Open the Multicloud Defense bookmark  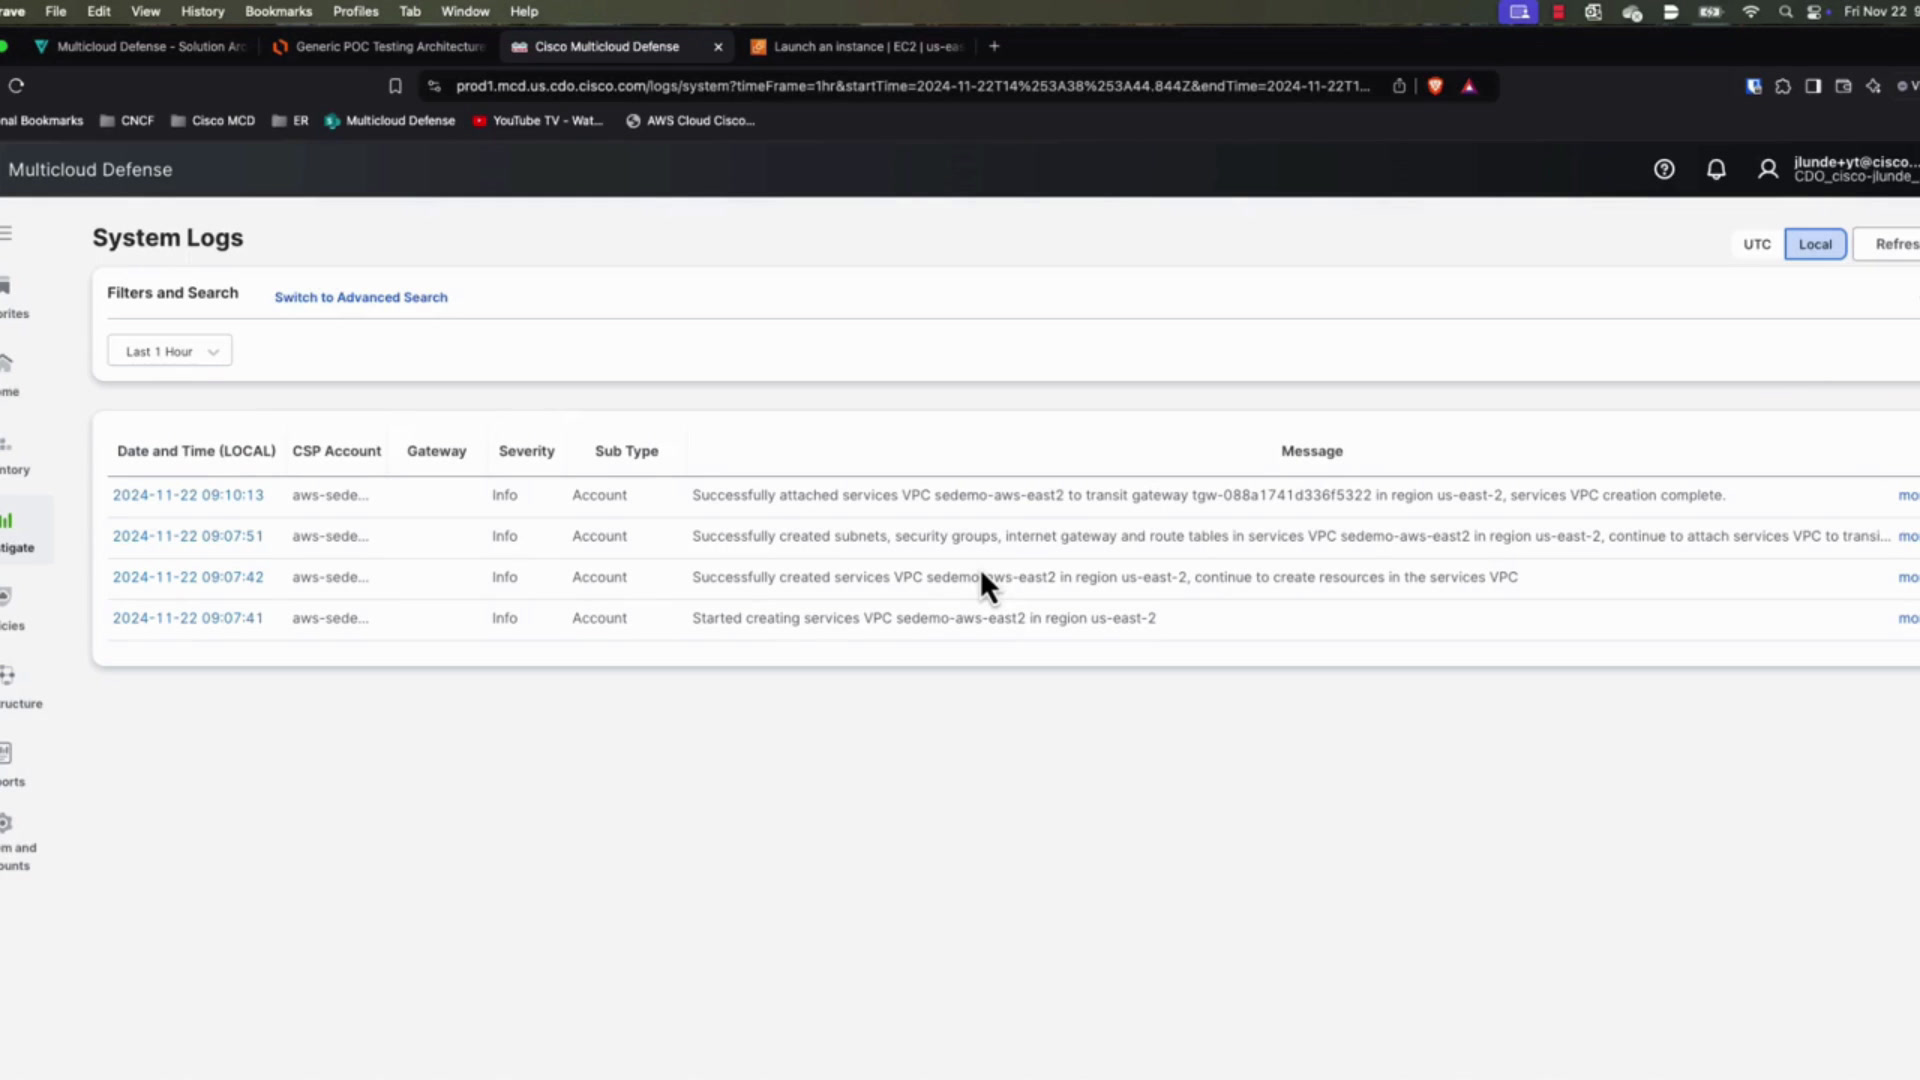tap(390, 120)
